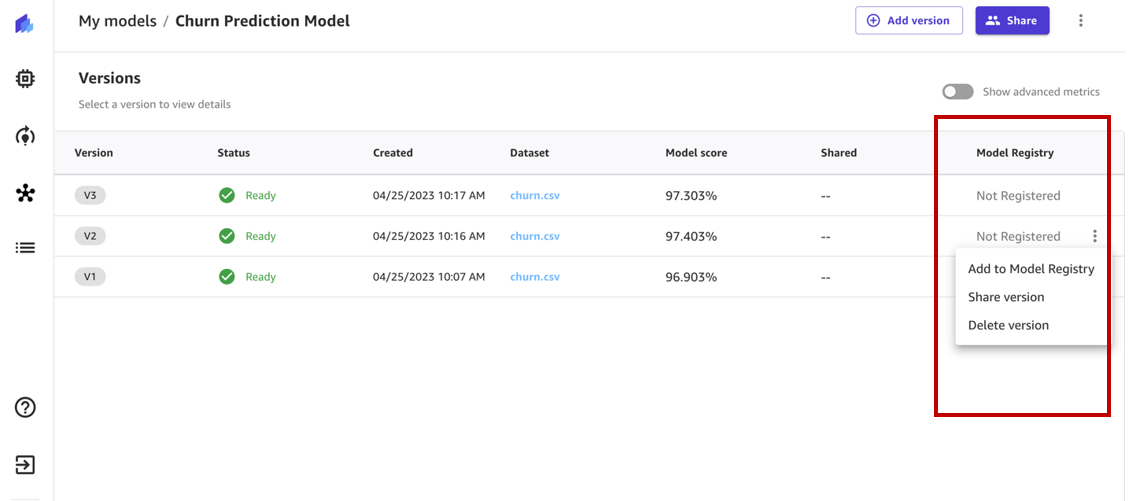Open the three-dot menu for the V2 row
The width and height of the screenshot is (1141, 501).
pyautogui.click(x=1094, y=236)
